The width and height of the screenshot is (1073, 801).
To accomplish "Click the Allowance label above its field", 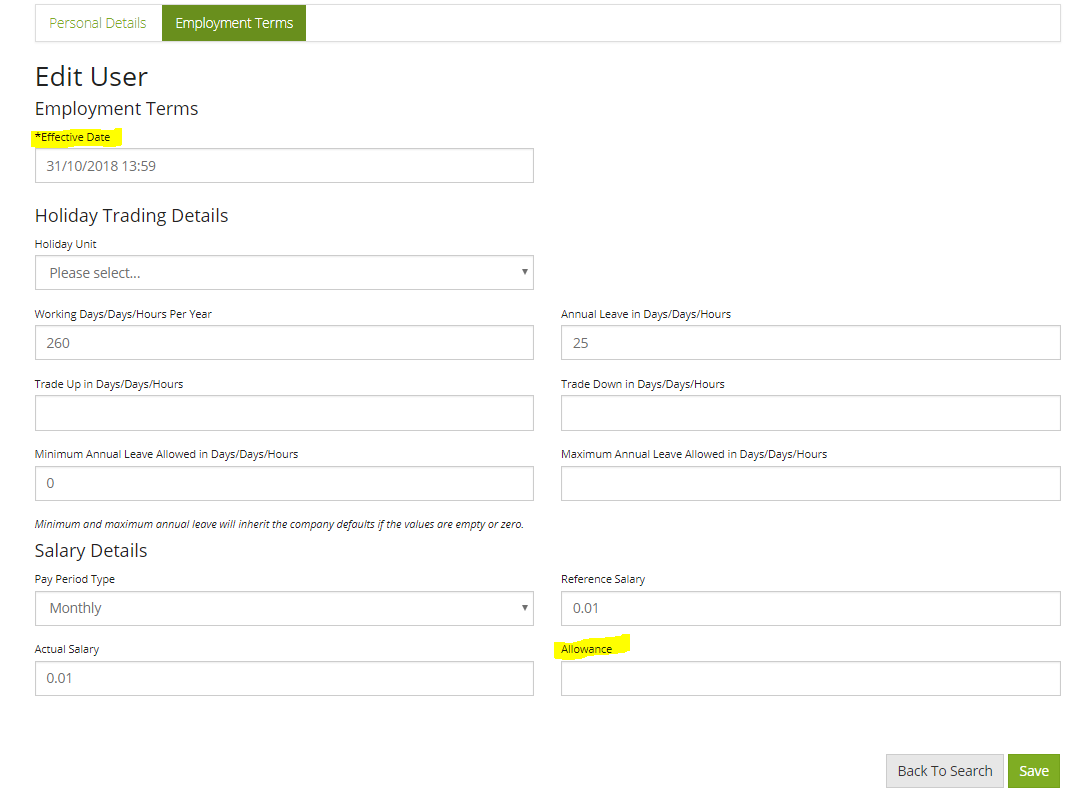I will coord(586,648).
